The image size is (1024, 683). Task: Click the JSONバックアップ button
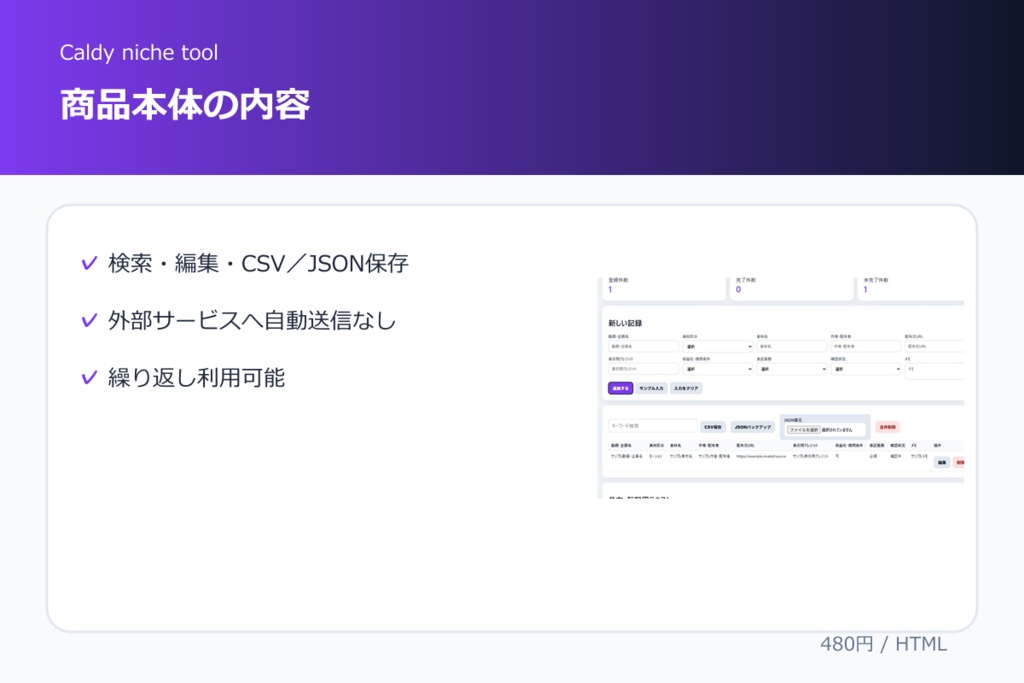[x=752, y=427]
